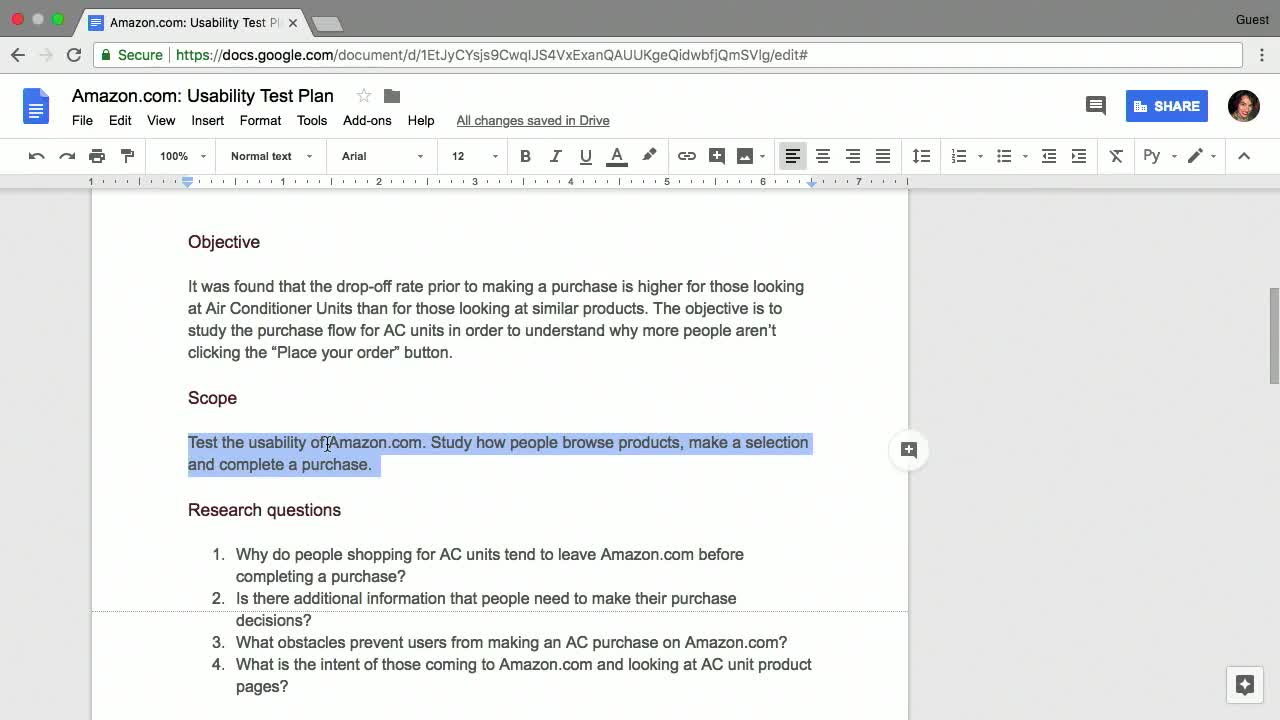Click the clear formatting icon

(x=1116, y=156)
